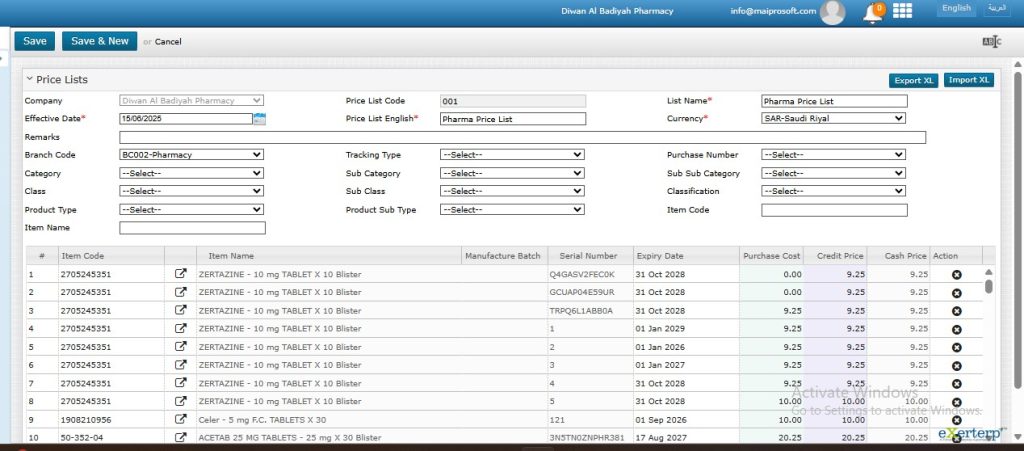Screen dimensions: 1024x451
Task: Open the apps grid menu icon
Action: [902, 11]
